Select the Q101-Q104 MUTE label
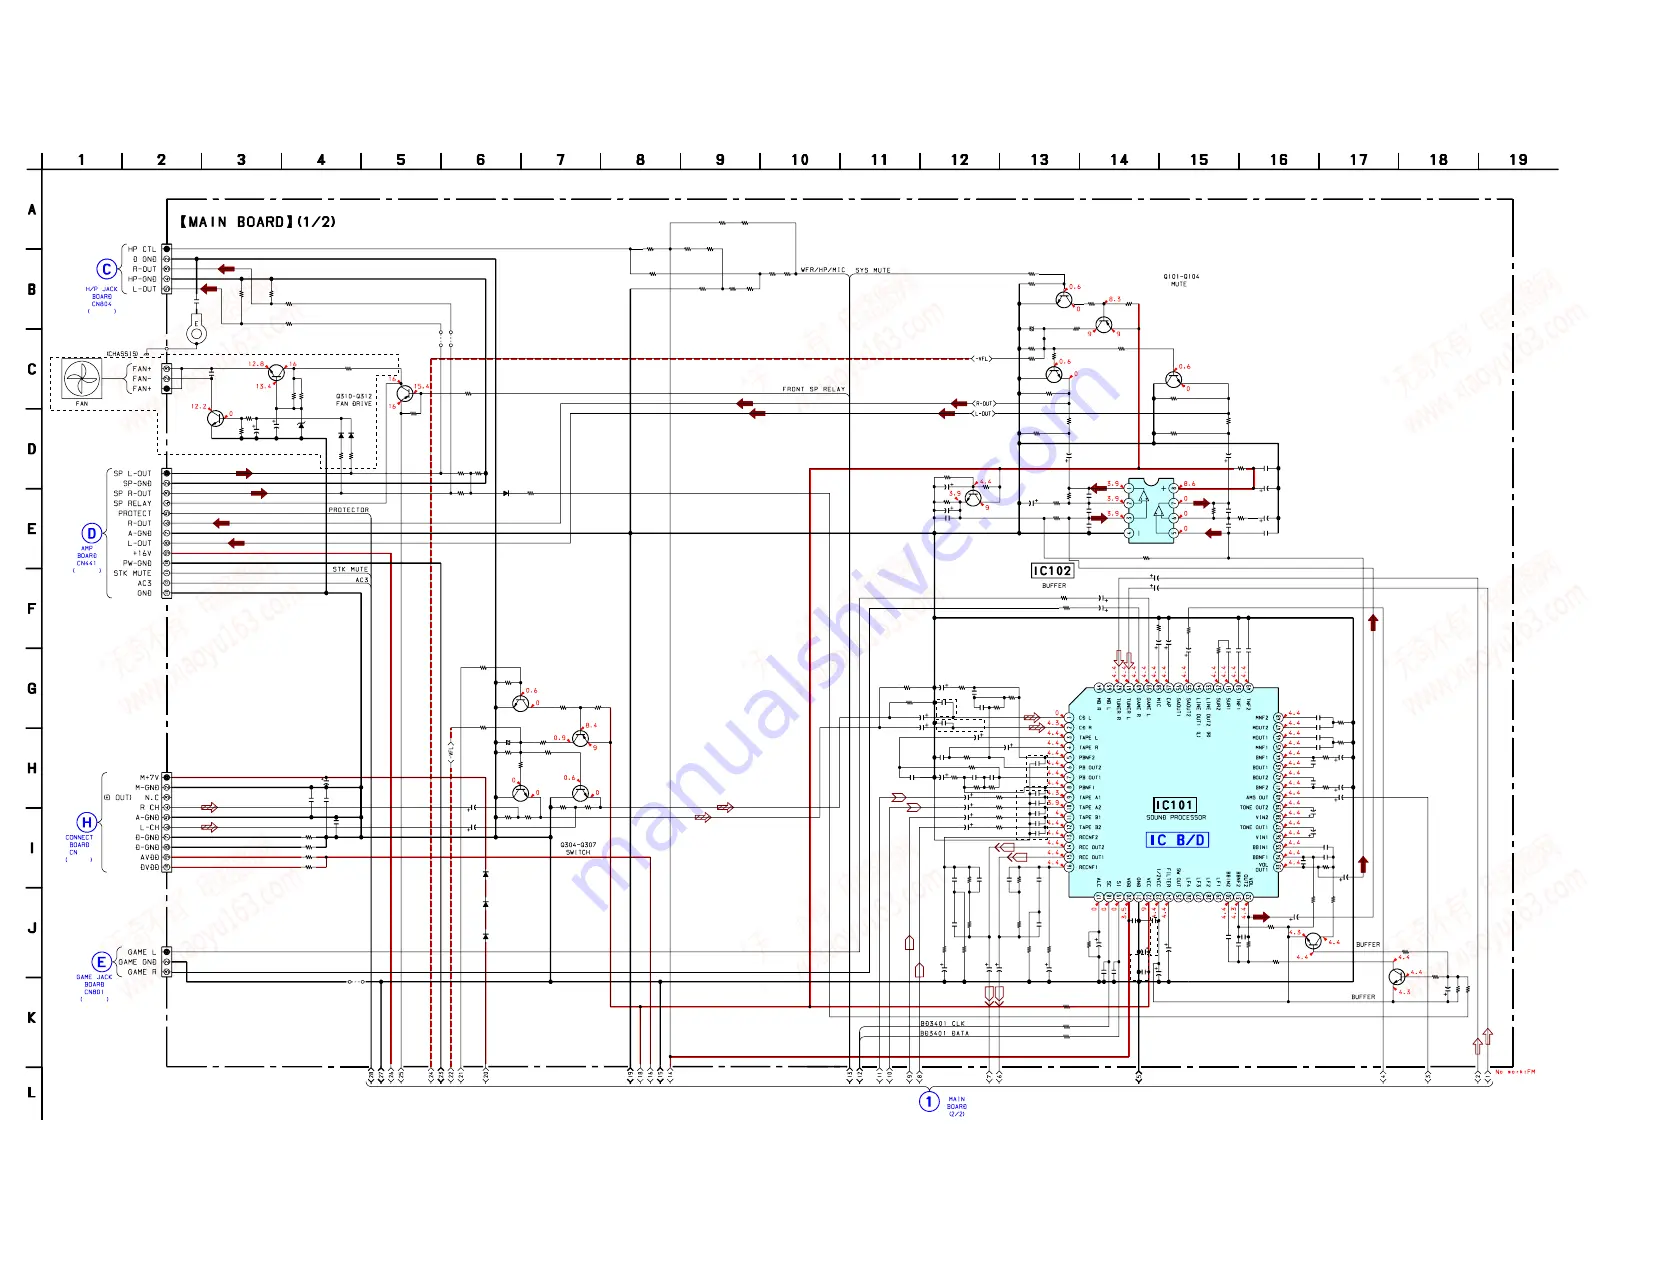Screen dimensions: 1680x1263 [x=1181, y=280]
